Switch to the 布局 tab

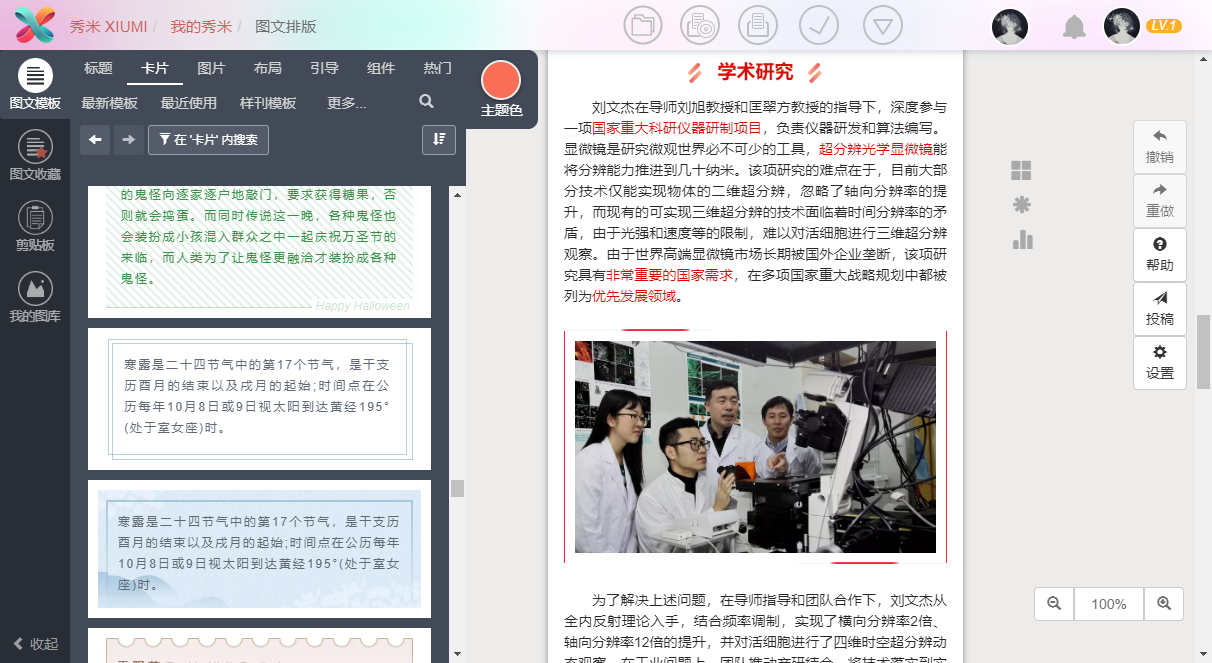click(268, 69)
